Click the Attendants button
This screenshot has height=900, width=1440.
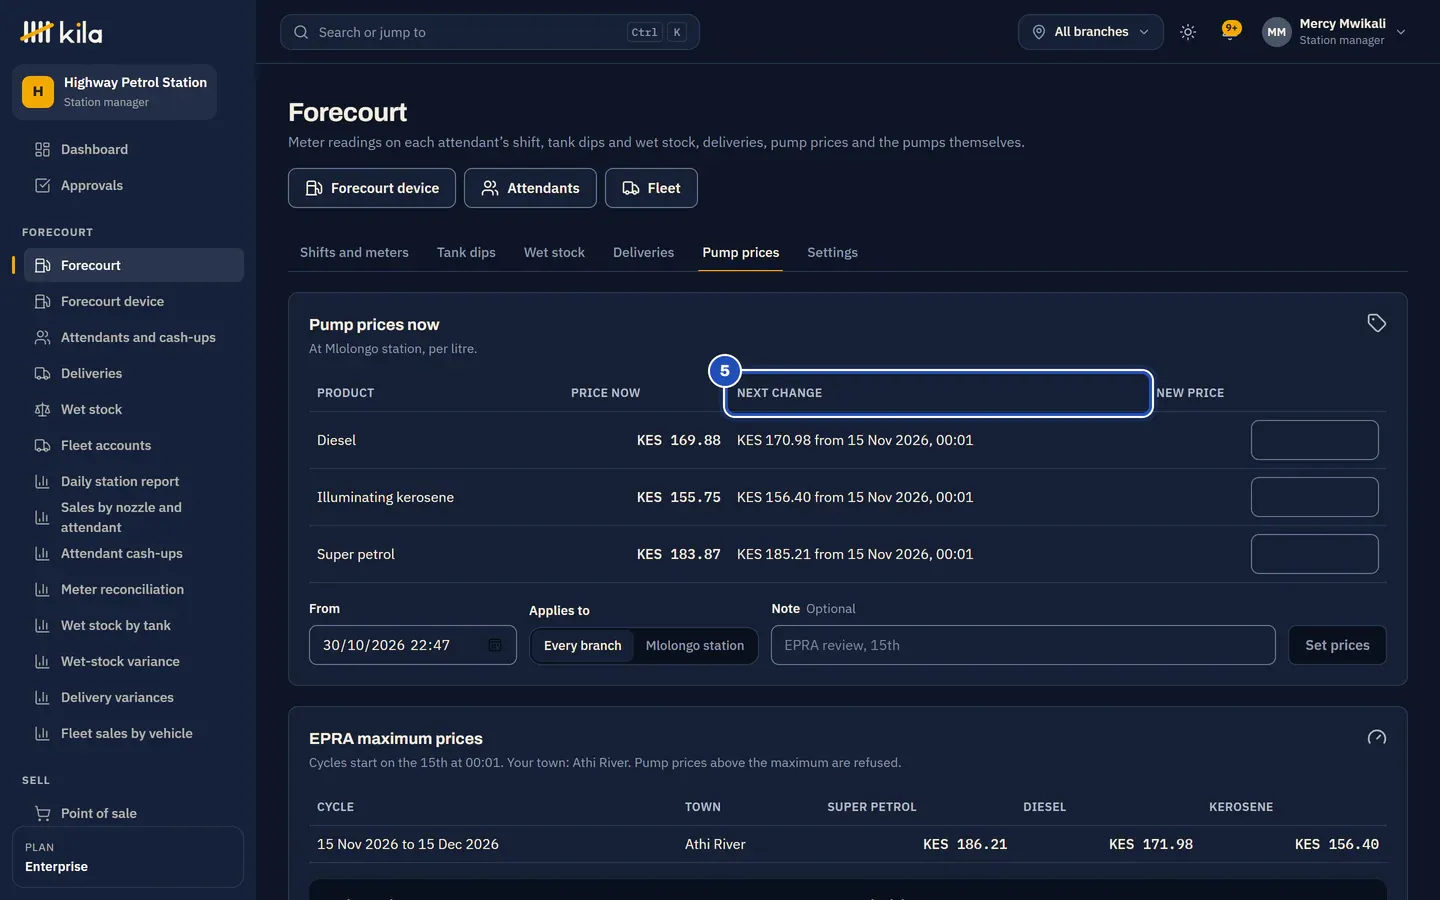coord(530,188)
